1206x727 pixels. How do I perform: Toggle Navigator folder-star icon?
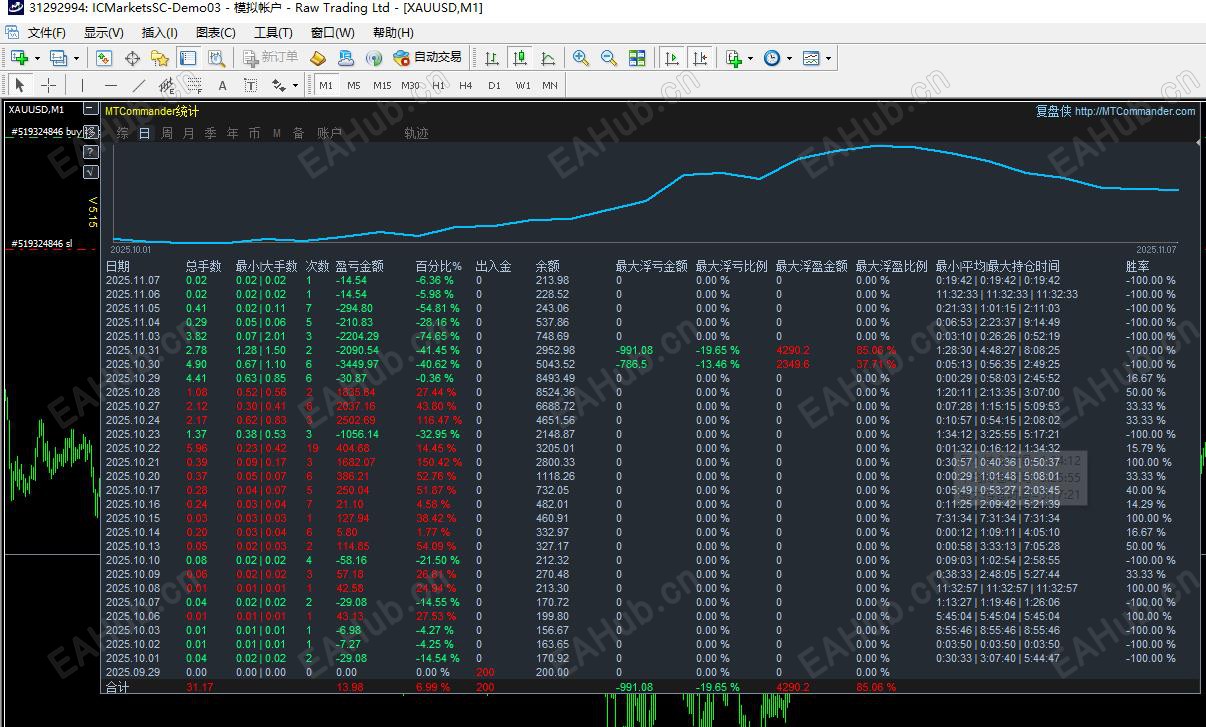(159, 58)
